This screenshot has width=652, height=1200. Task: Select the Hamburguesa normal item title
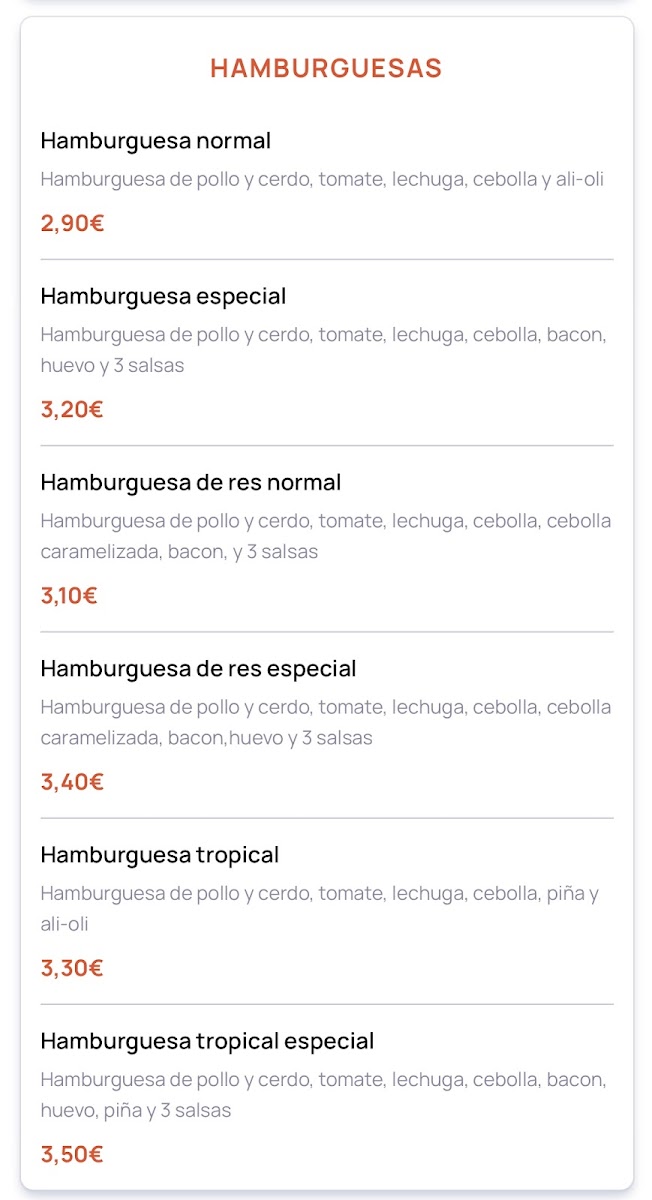[155, 141]
